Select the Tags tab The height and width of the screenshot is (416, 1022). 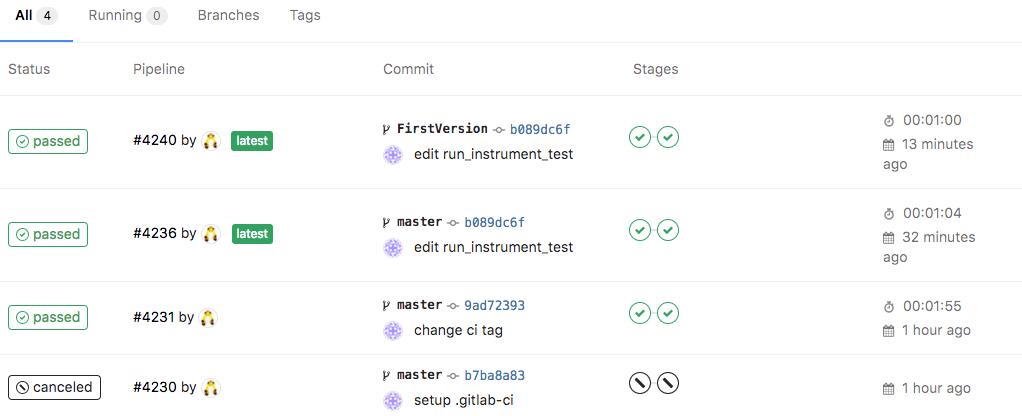pyautogui.click(x=305, y=16)
